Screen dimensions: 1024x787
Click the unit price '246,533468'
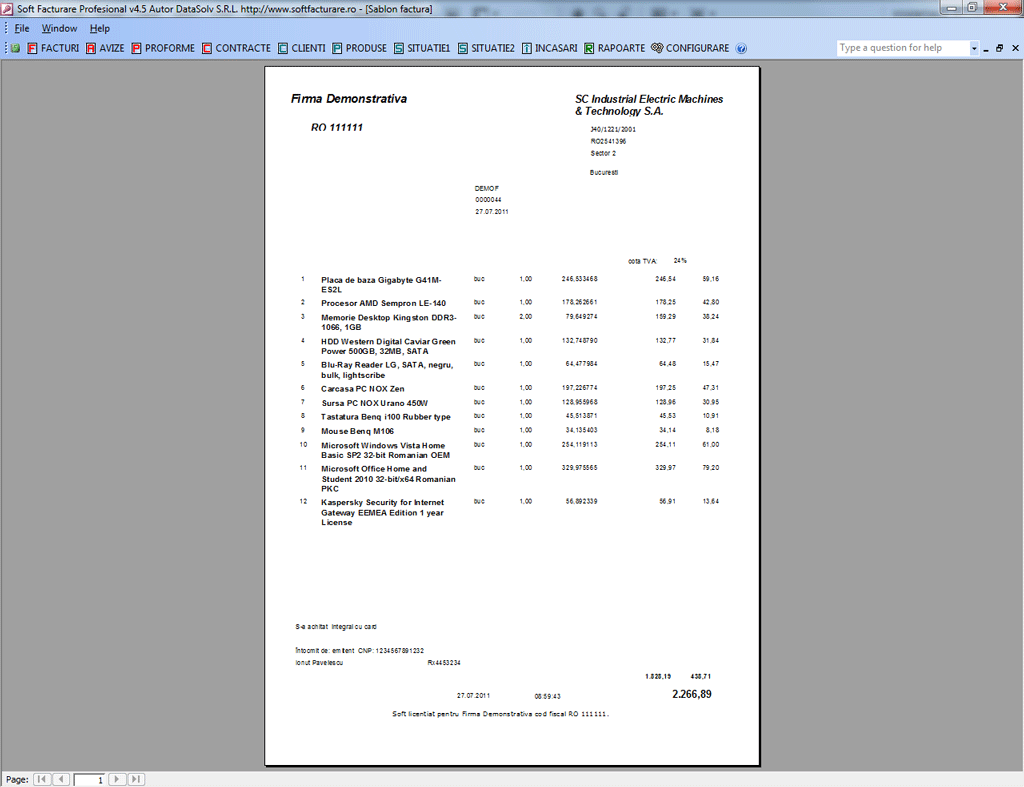[x=579, y=279]
